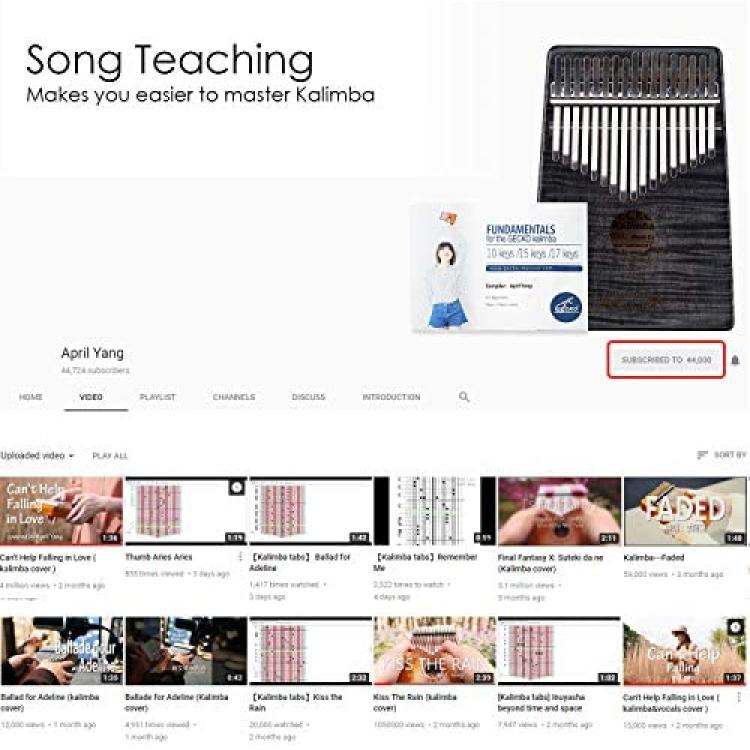The width and height of the screenshot is (750, 750).
Task: Click the Sort By icon
Action: pos(702,454)
